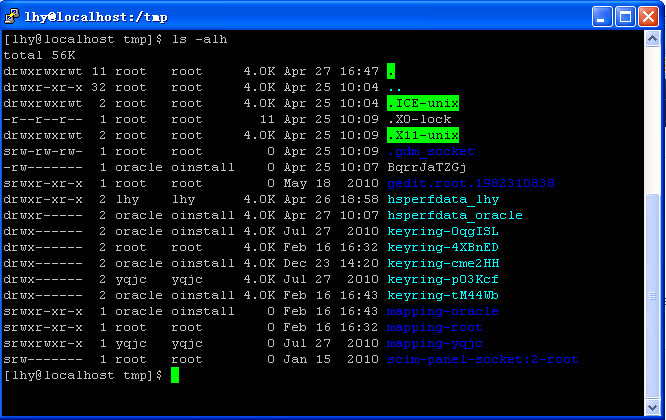Click the total 56K output line

tap(37, 55)
